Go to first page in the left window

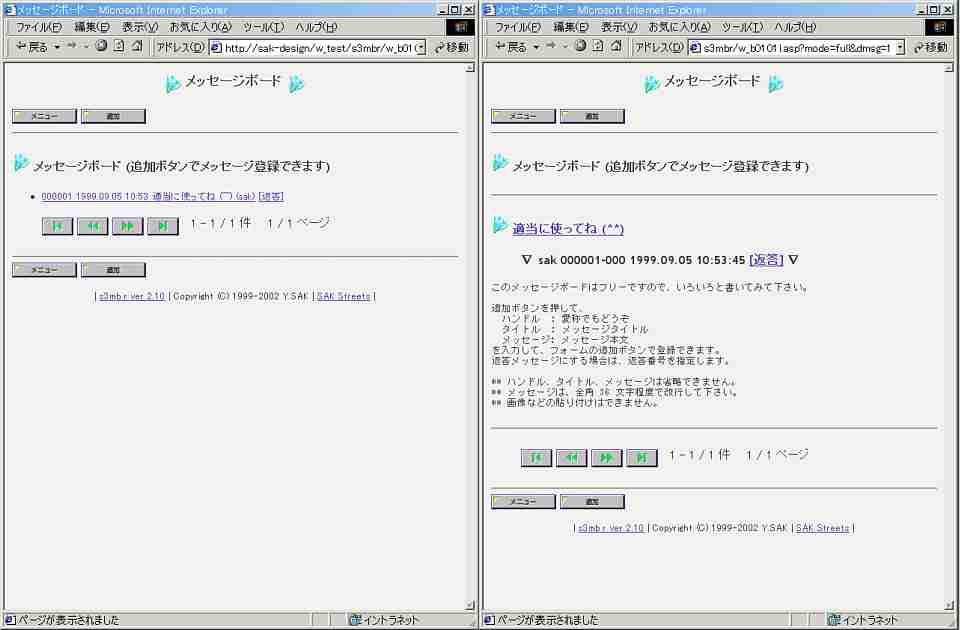click(x=57, y=226)
